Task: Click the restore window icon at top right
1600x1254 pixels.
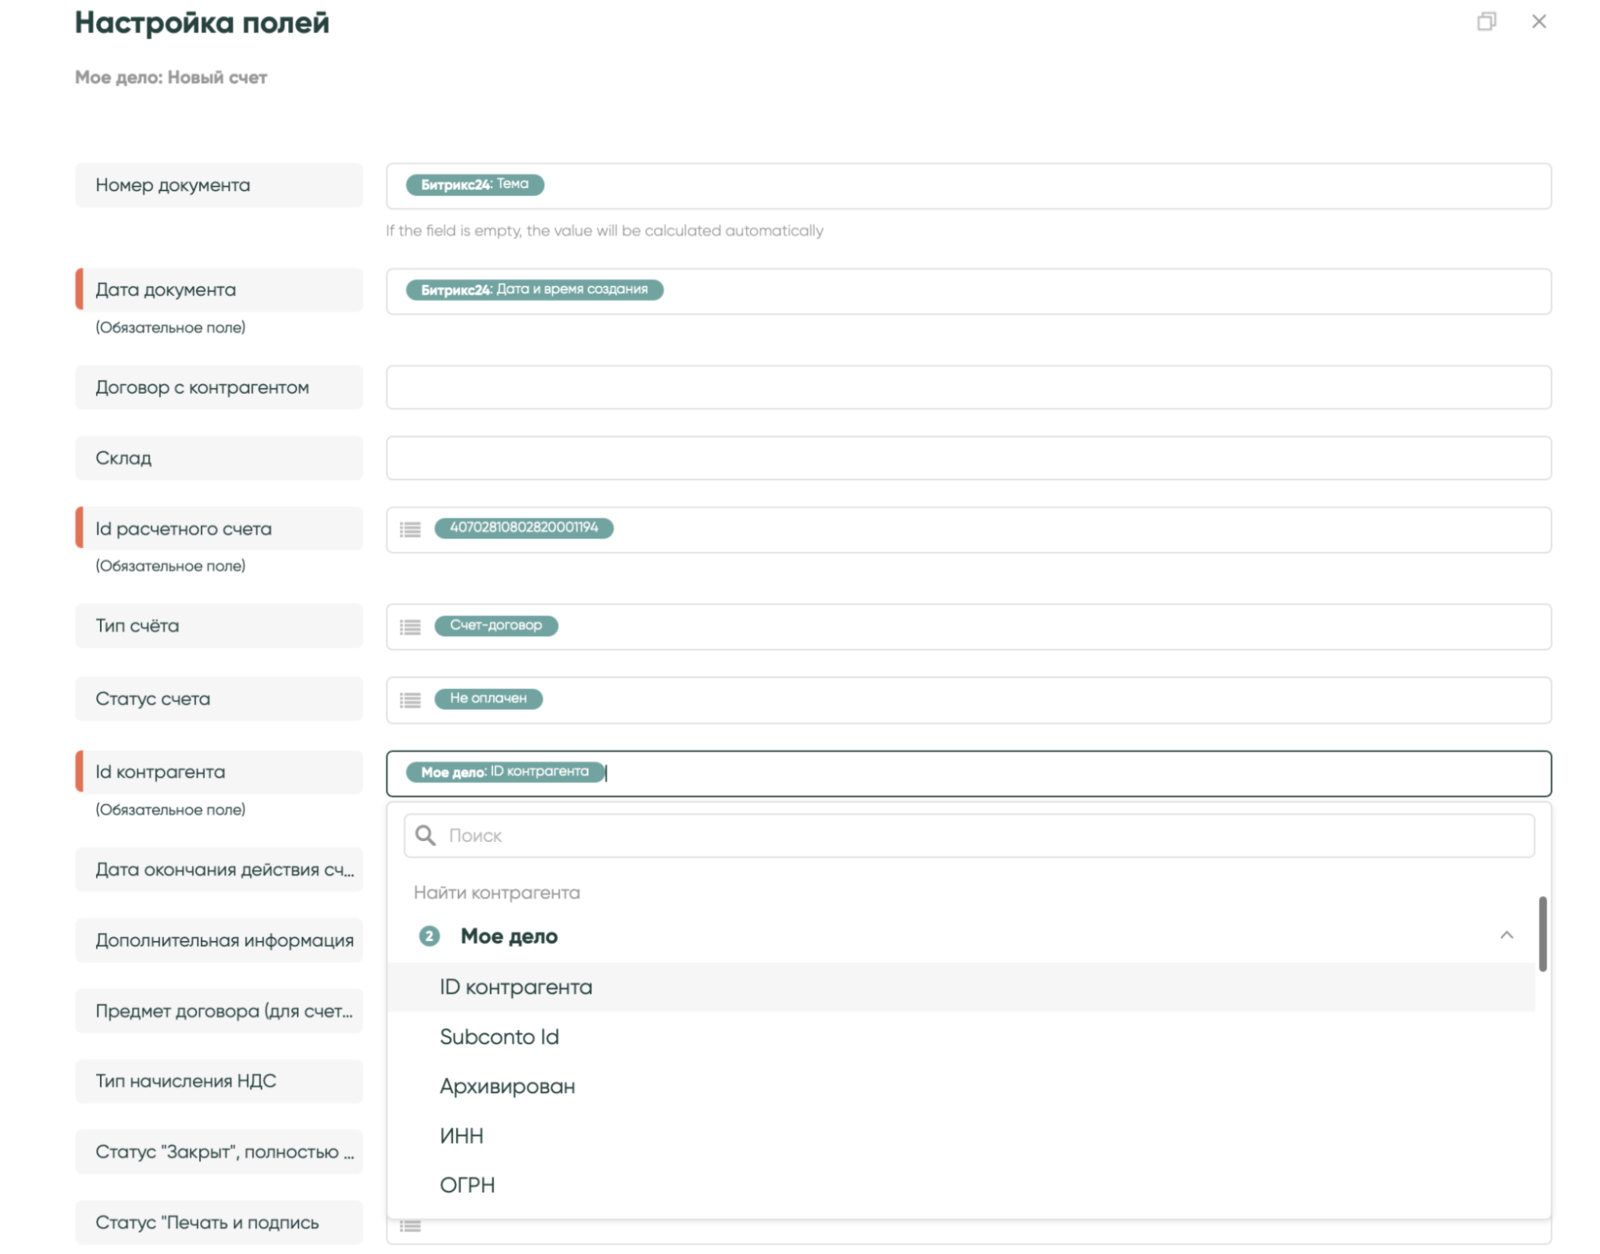Action: pyautogui.click(x=1486, y=22)
